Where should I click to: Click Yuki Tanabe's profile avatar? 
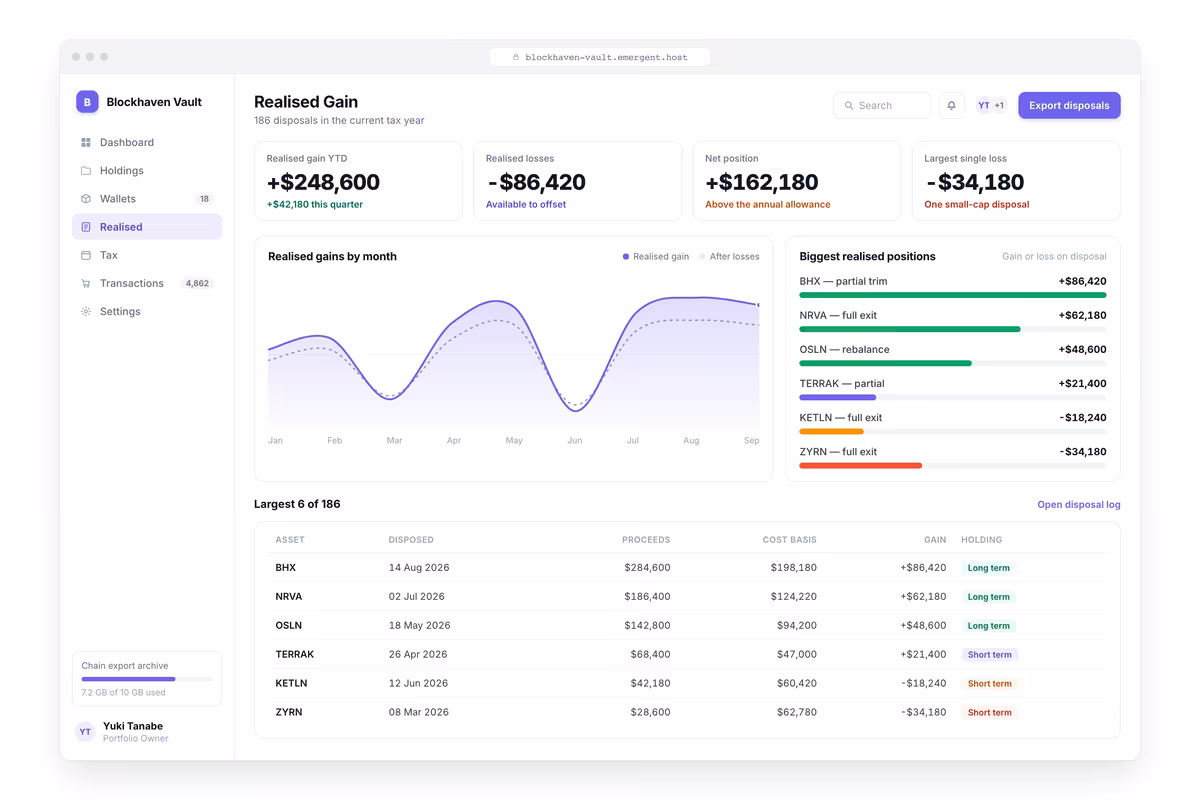pos(85,732)
